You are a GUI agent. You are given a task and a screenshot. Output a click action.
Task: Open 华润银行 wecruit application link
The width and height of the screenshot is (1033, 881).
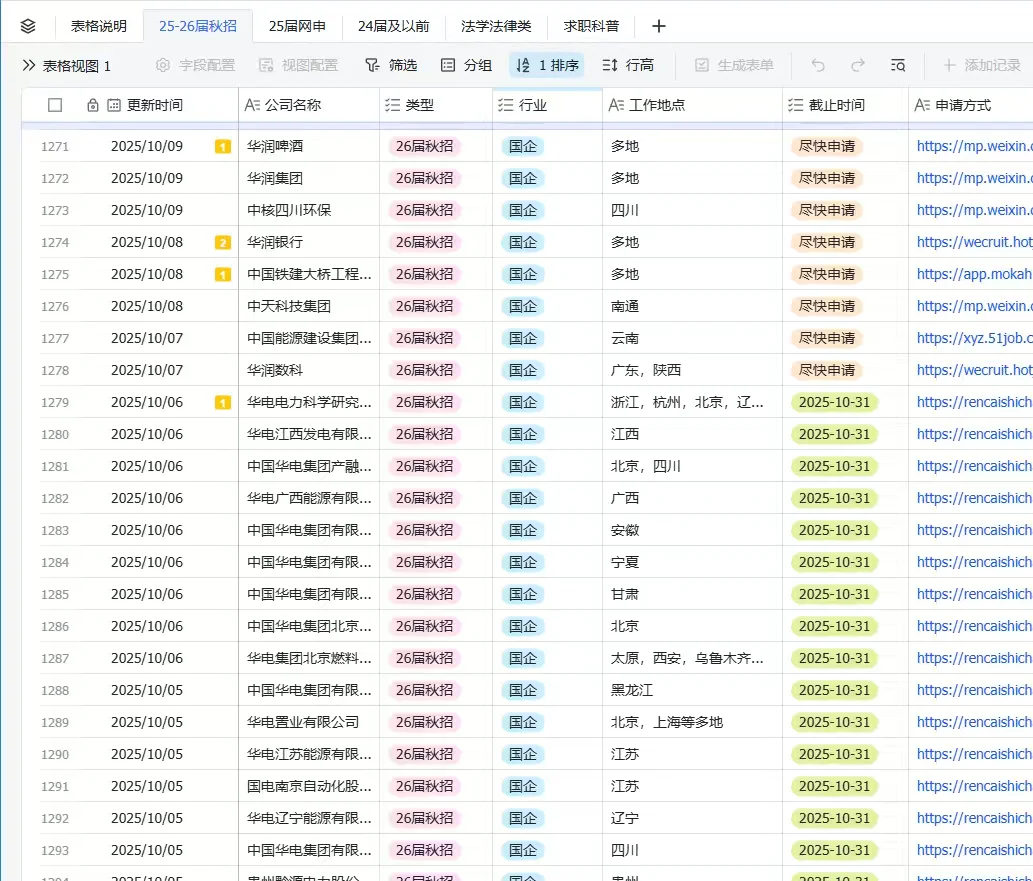(974, 242)
